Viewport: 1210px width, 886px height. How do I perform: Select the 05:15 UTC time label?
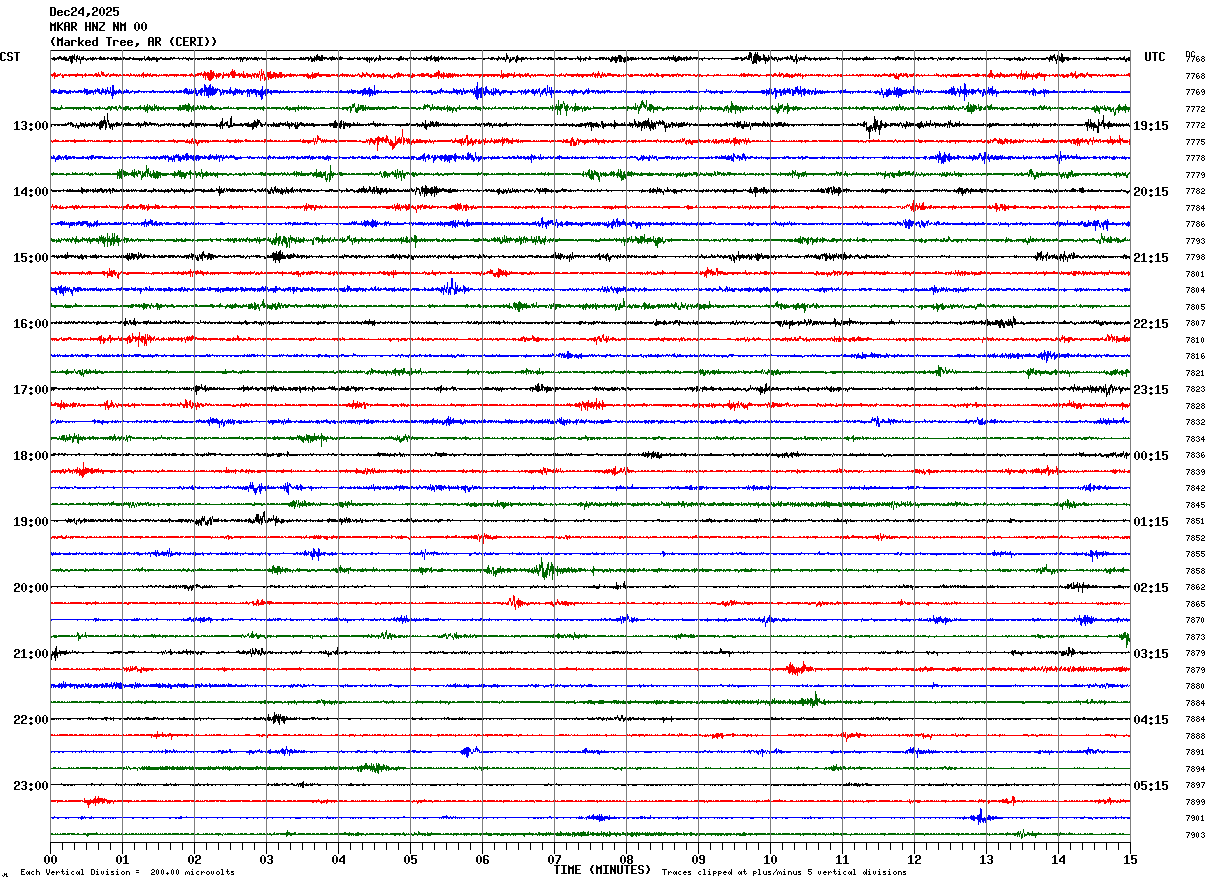click(1151, 786)
